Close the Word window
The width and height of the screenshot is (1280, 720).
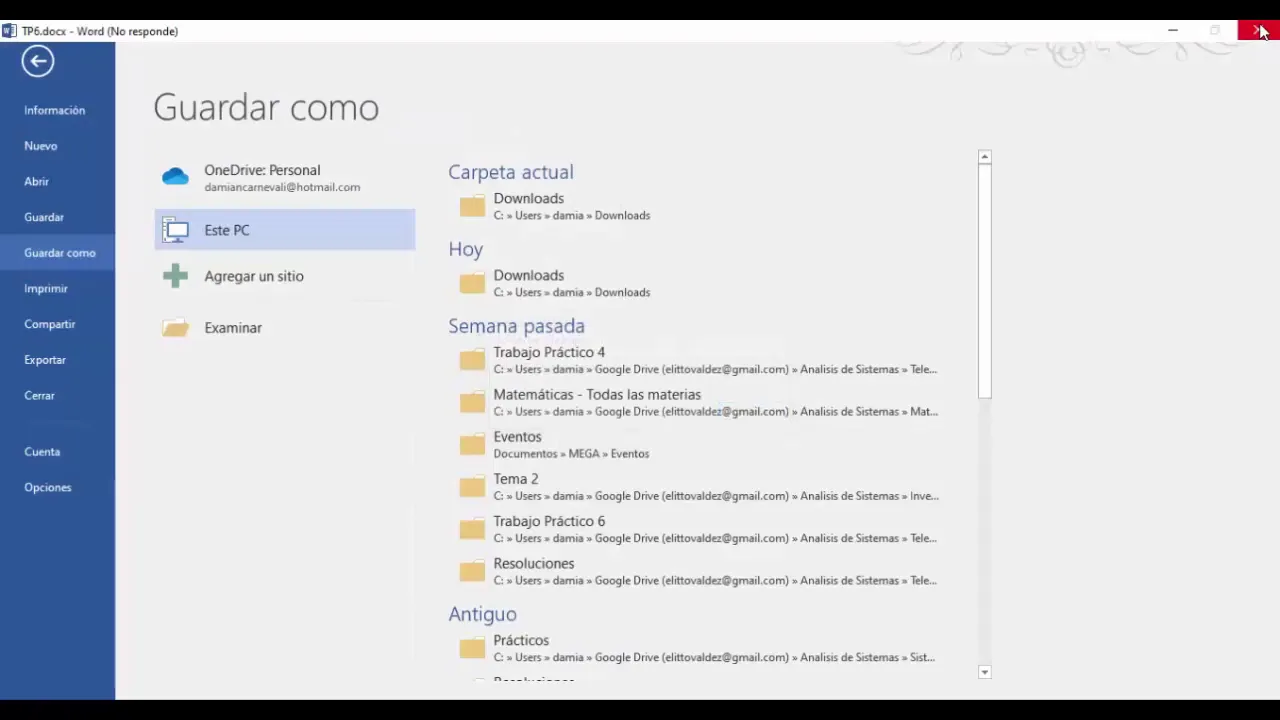1258,31
